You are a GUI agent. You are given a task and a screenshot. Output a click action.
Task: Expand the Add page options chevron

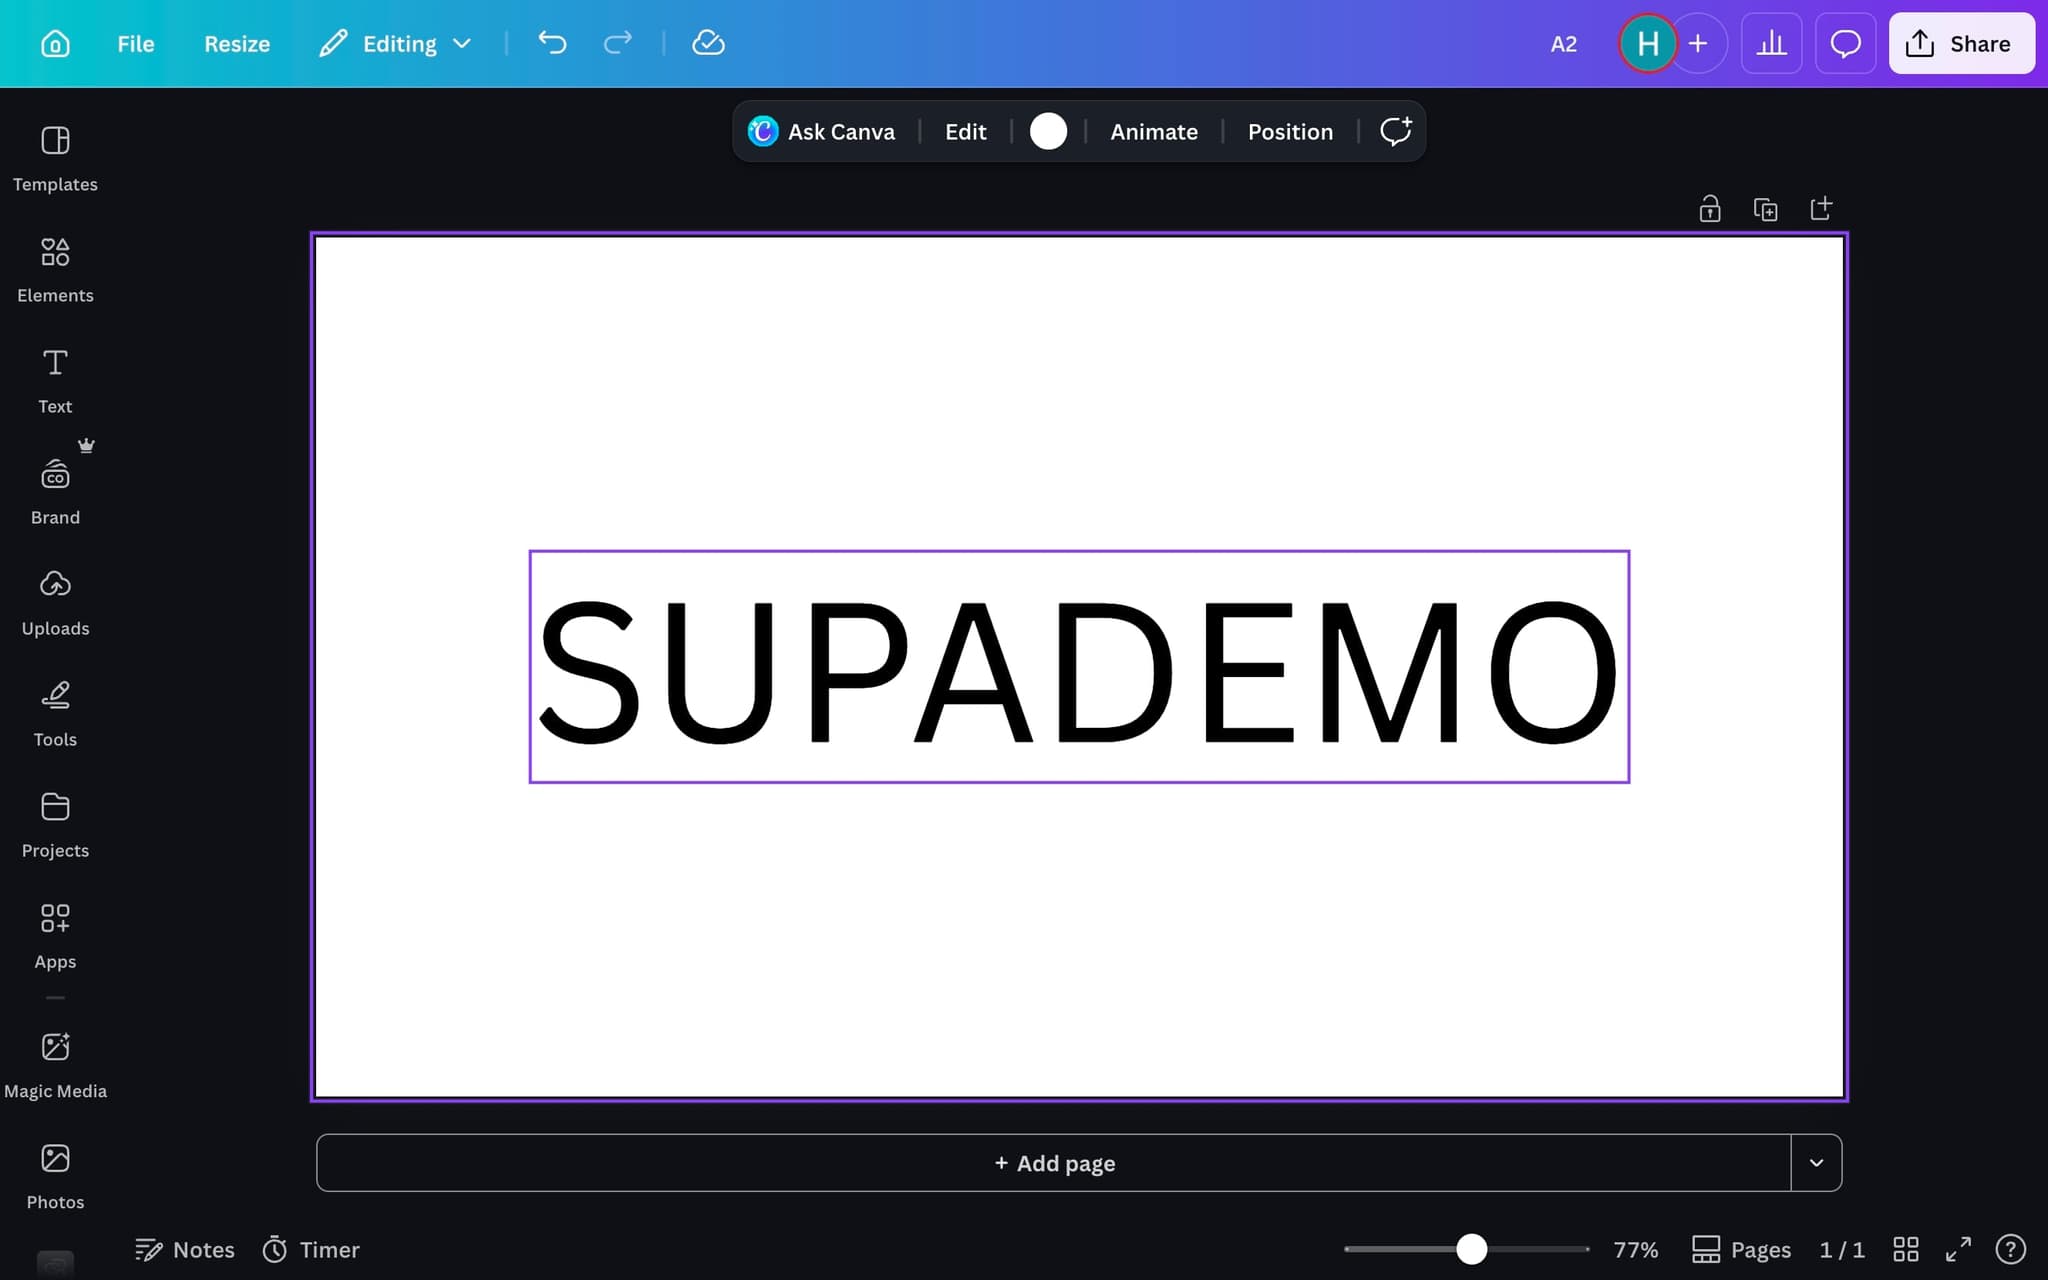1816,1162
